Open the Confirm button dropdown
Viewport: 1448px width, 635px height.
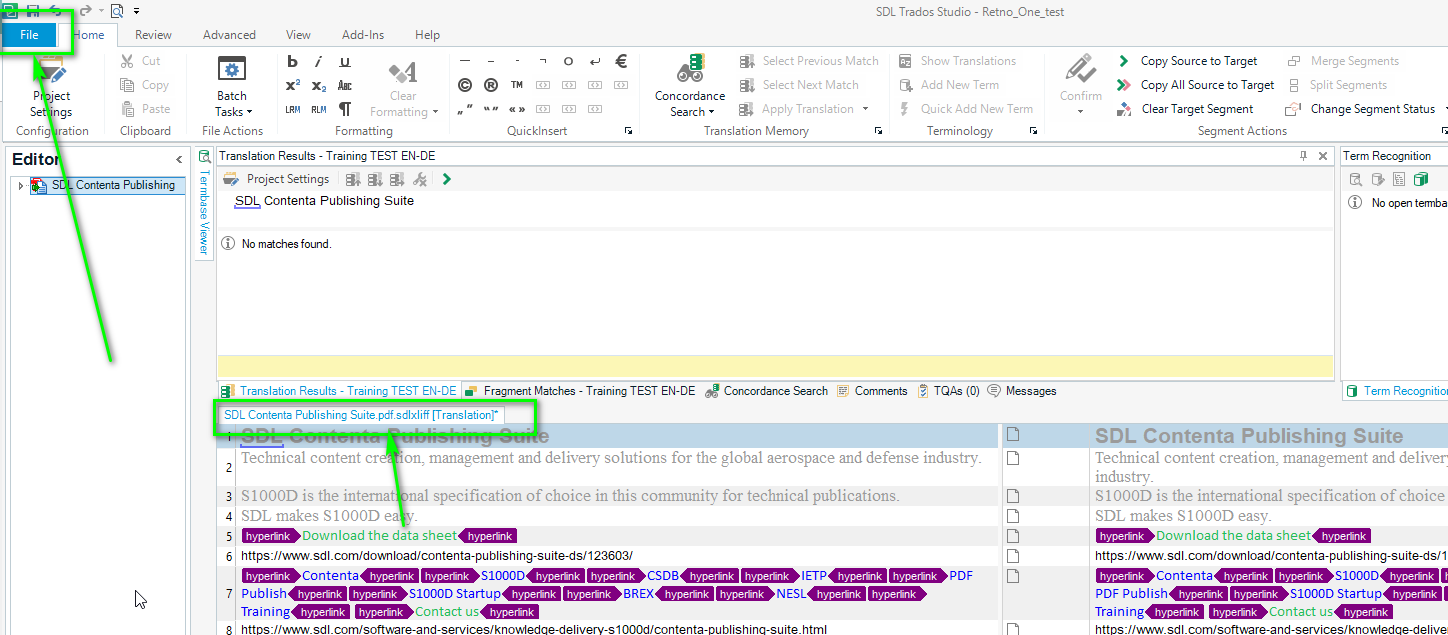coord(1081,111)
